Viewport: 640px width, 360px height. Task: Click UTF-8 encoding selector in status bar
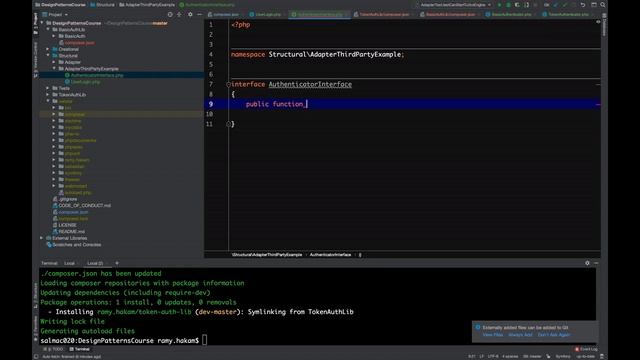click(493, 356)
